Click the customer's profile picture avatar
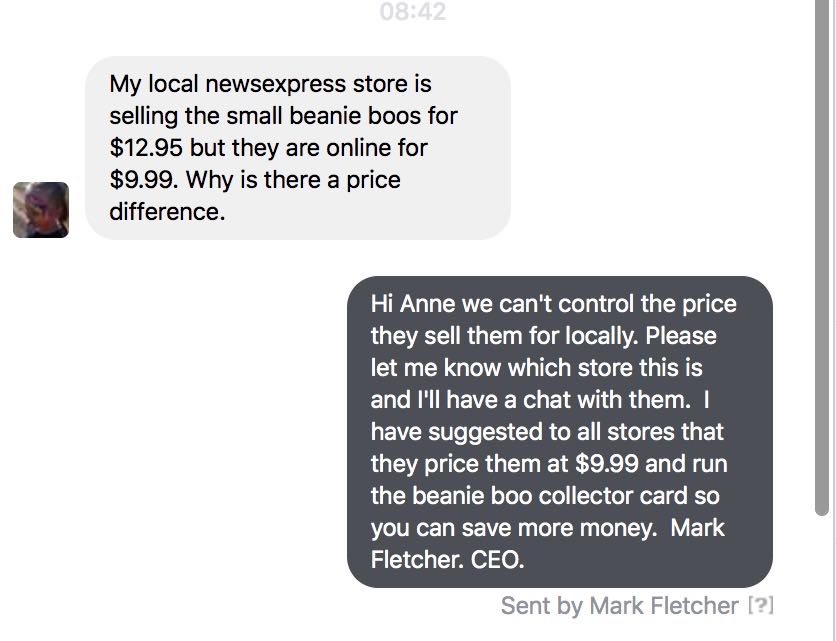The image size is (836, 641). (x=41, y=210)
